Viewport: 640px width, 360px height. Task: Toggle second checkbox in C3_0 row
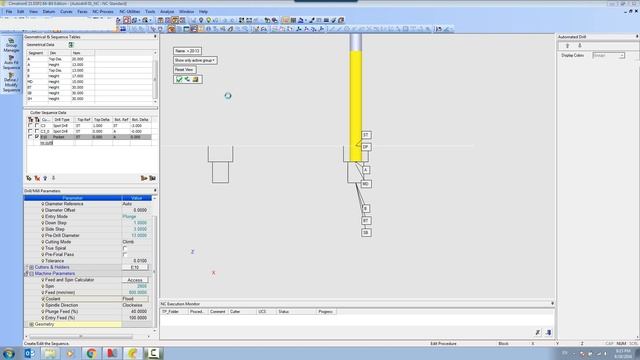(37, 131)
